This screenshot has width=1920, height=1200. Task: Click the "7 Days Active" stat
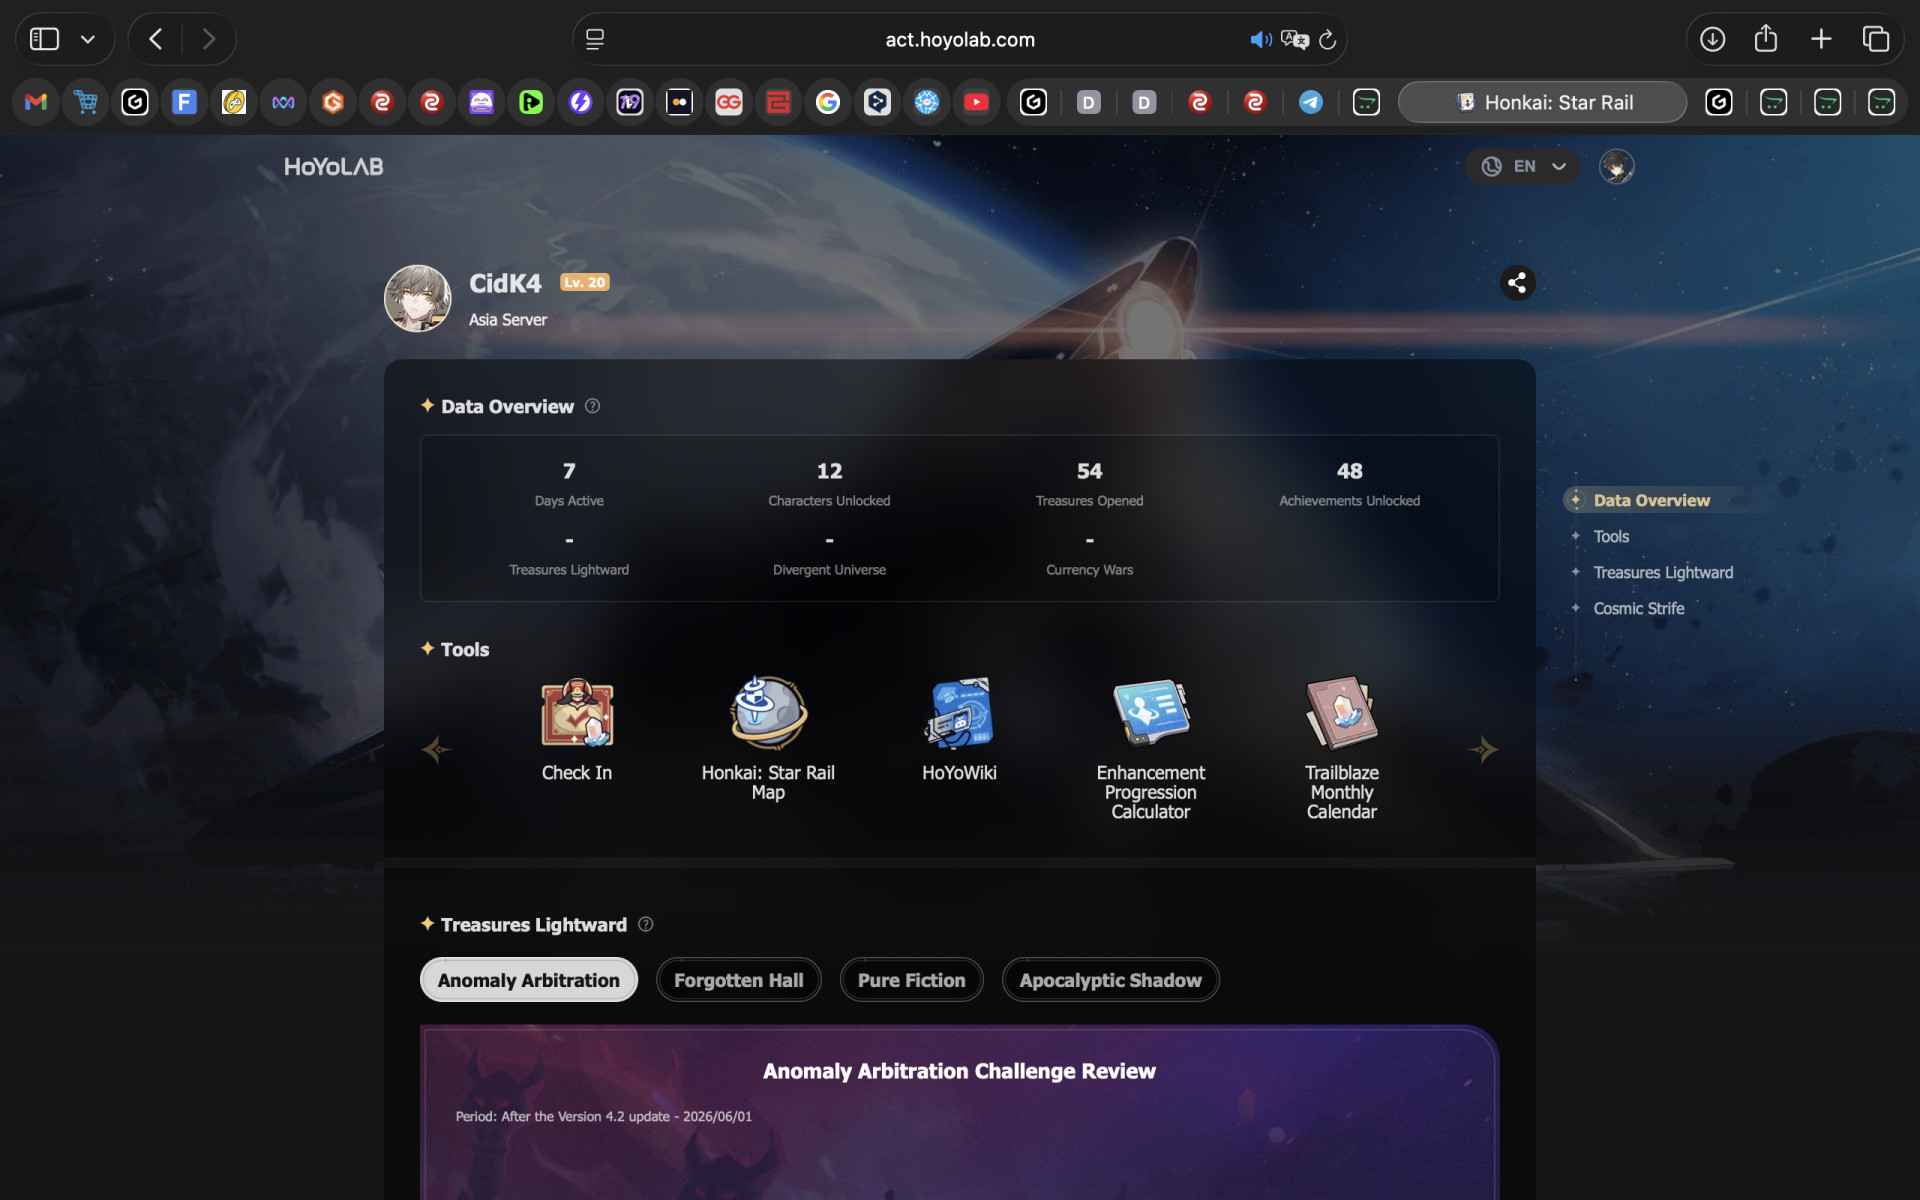(x=569, y=483)
